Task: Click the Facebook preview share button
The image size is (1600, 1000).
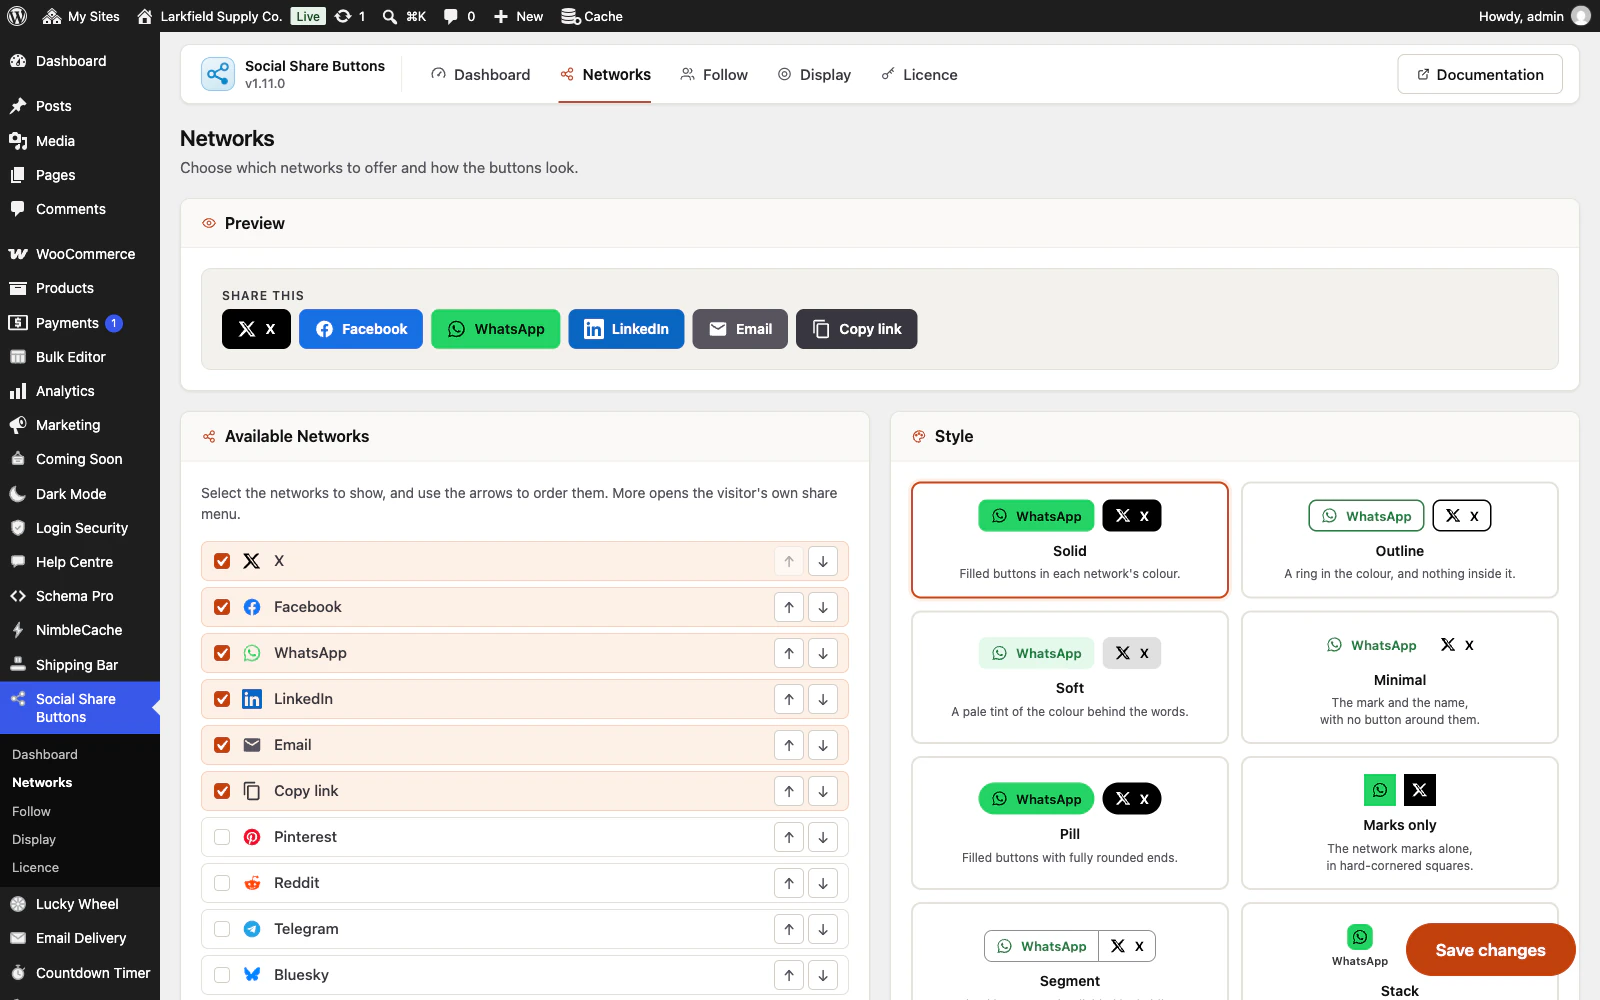Action: click(361, 329)
